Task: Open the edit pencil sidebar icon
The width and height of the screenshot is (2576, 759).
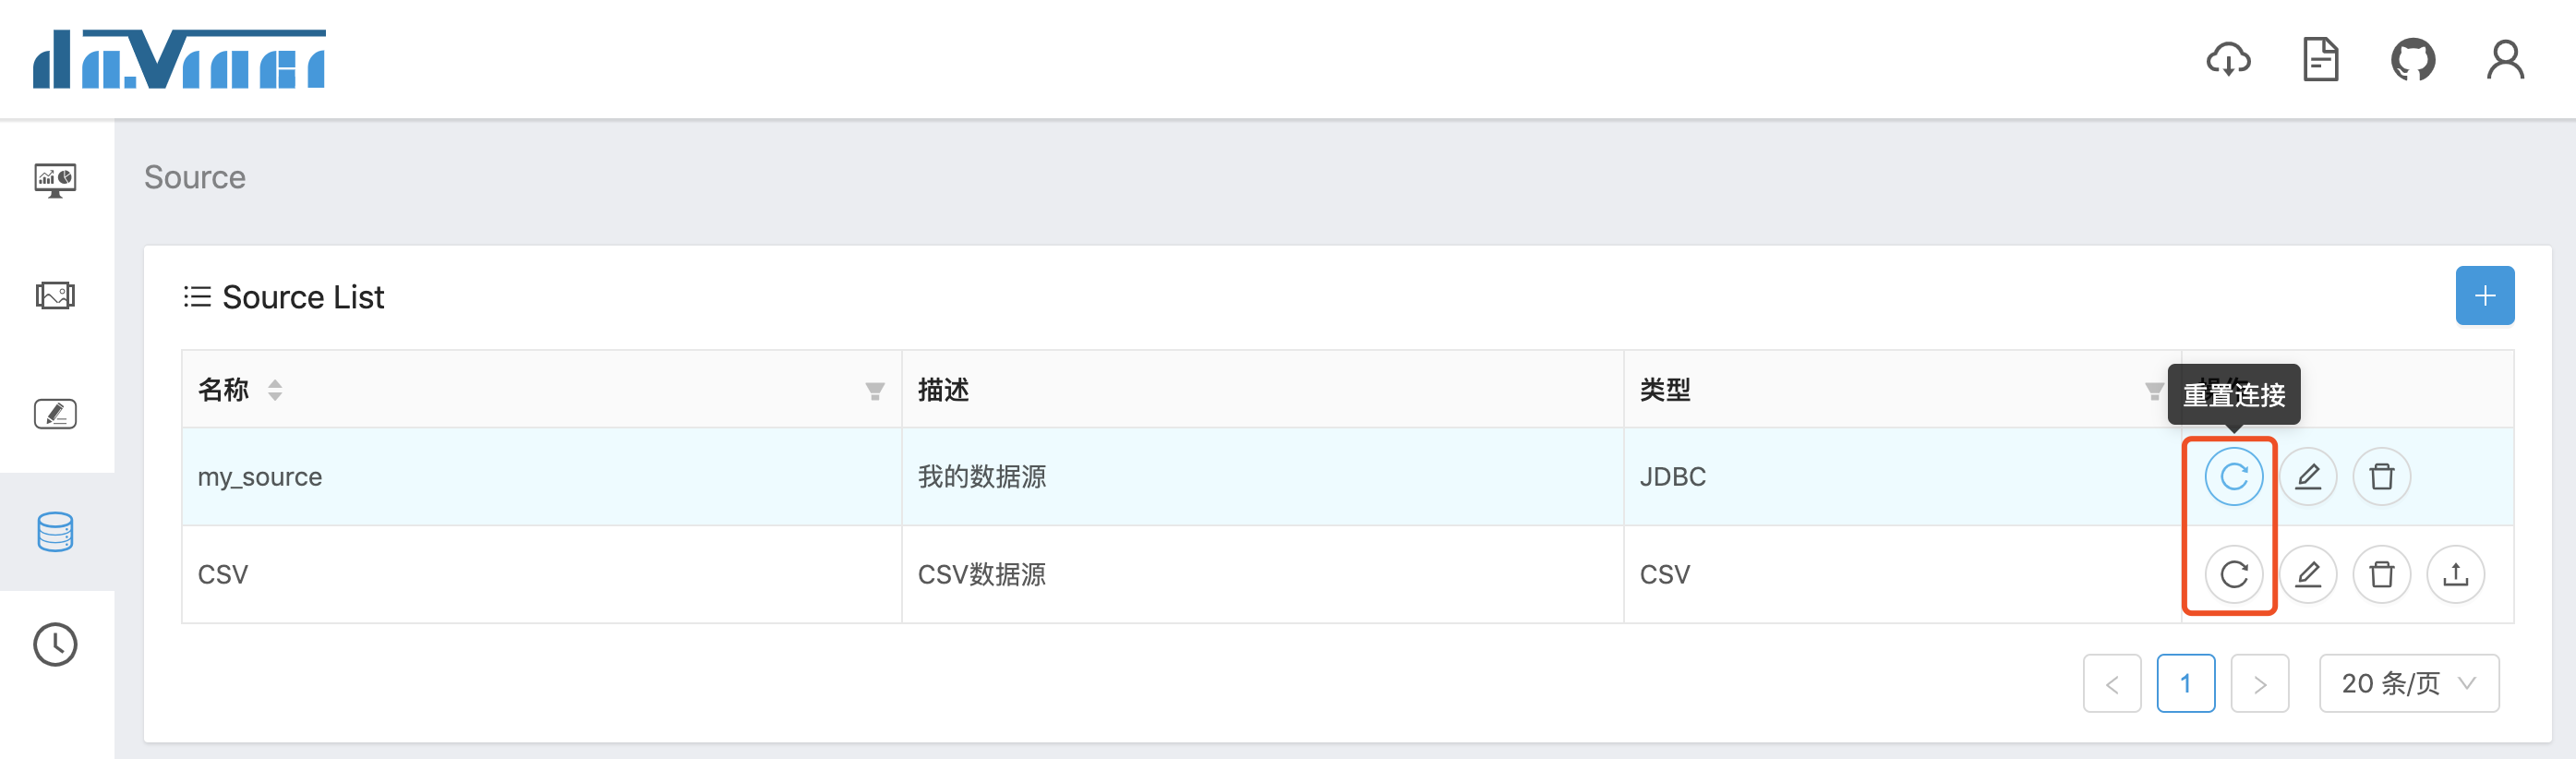Action: [x=55, y=414]
